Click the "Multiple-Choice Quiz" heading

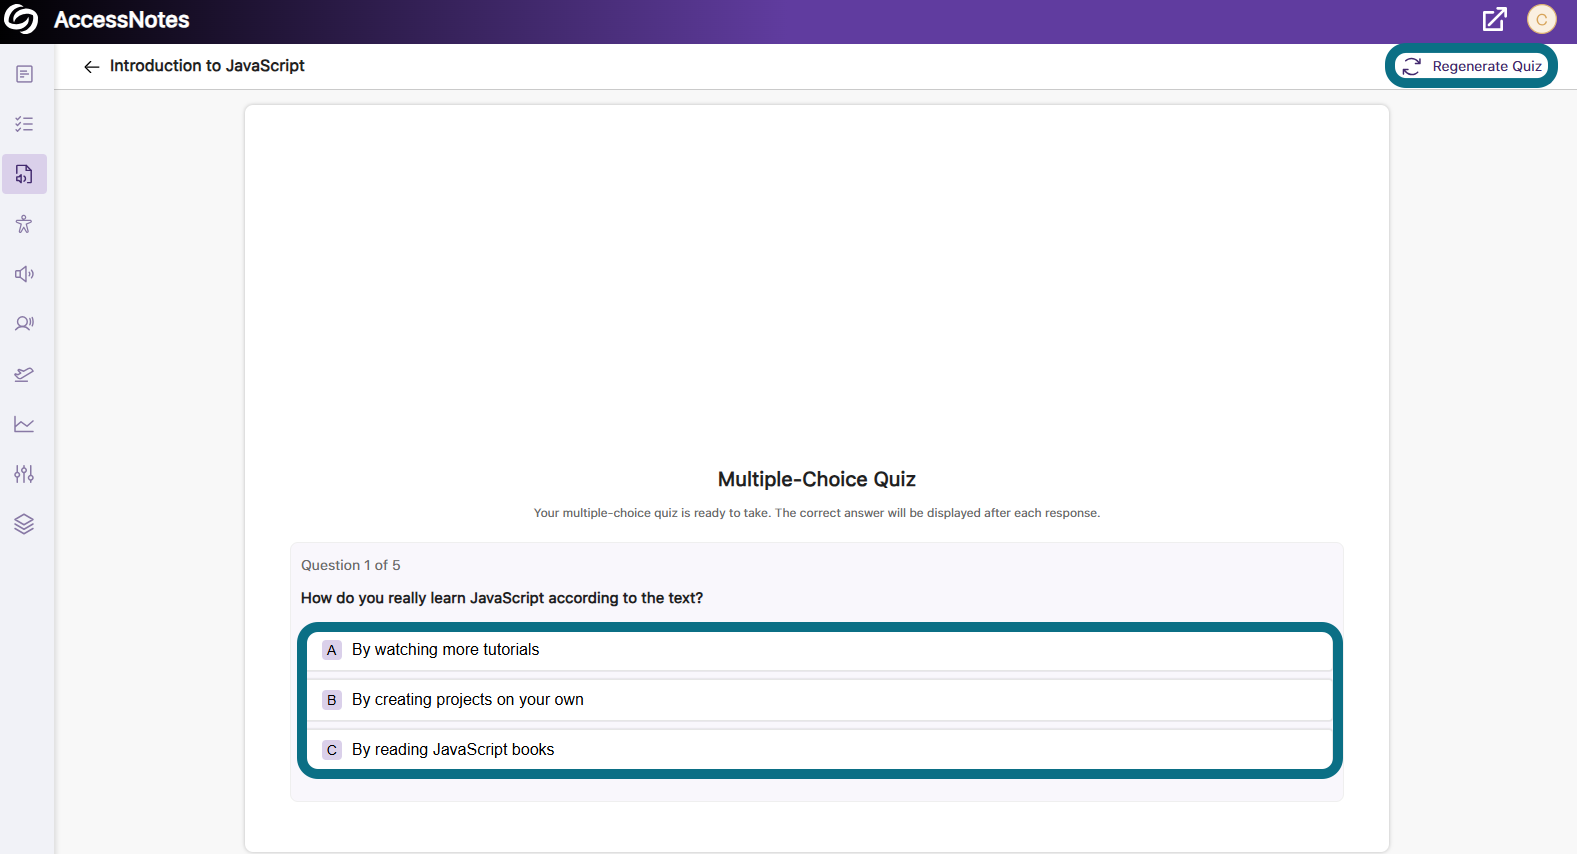(x=817, y=479)
